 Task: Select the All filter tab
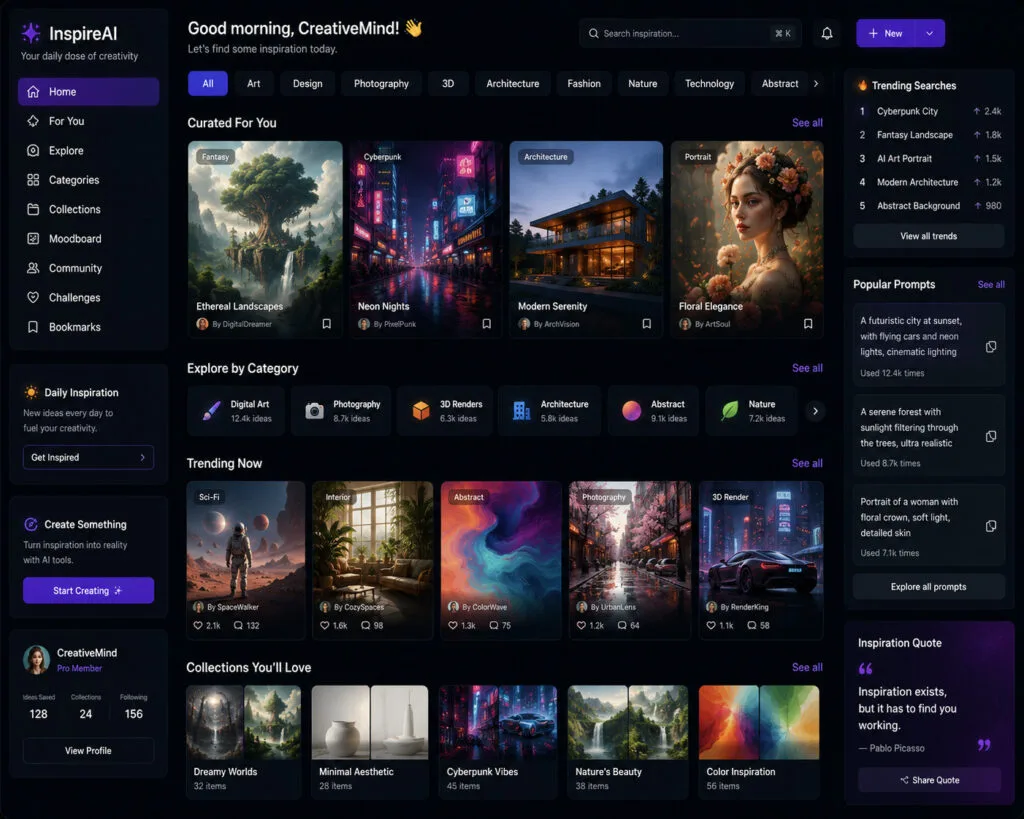(208, 84)
